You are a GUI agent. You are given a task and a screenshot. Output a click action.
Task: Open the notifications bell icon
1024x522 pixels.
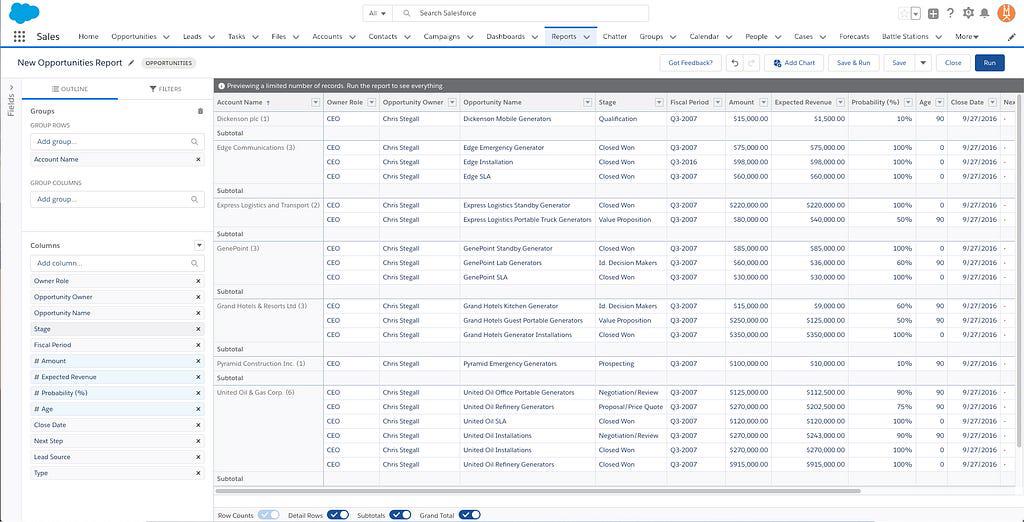click(984, 13)
